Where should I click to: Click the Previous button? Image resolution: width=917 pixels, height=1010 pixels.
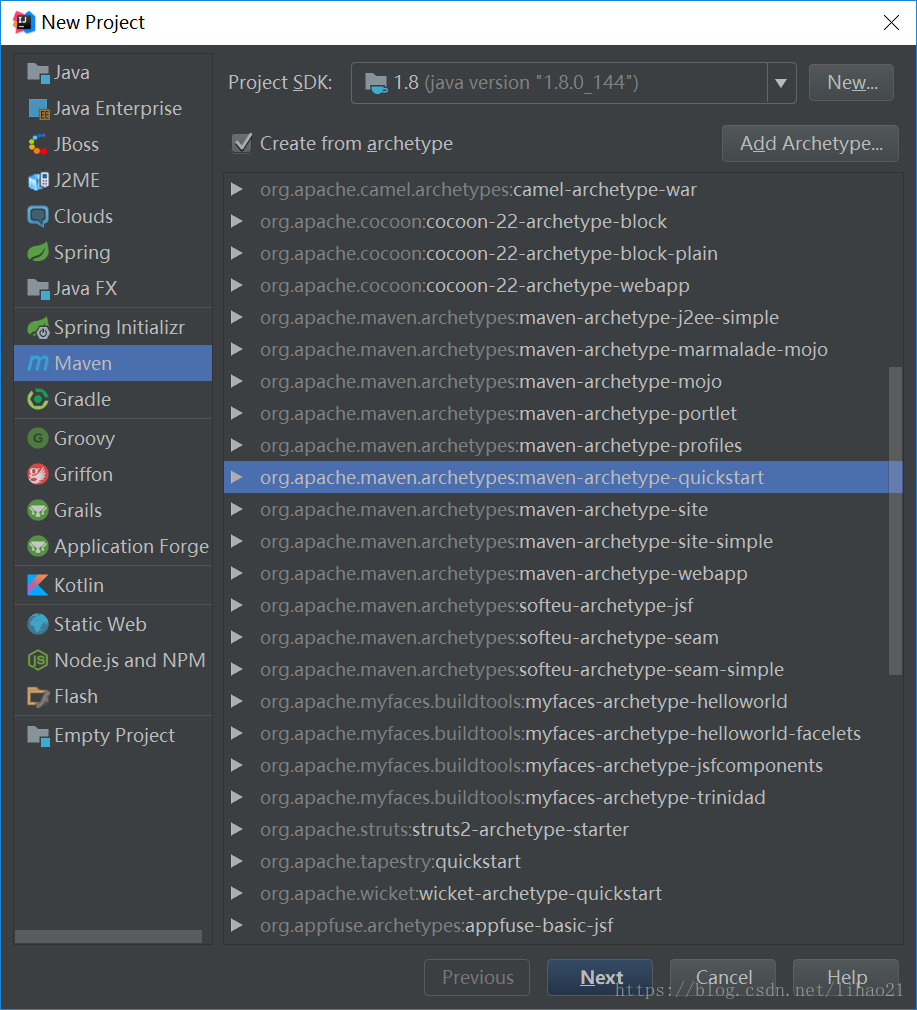pyautogui.click(x=477, y=977)
